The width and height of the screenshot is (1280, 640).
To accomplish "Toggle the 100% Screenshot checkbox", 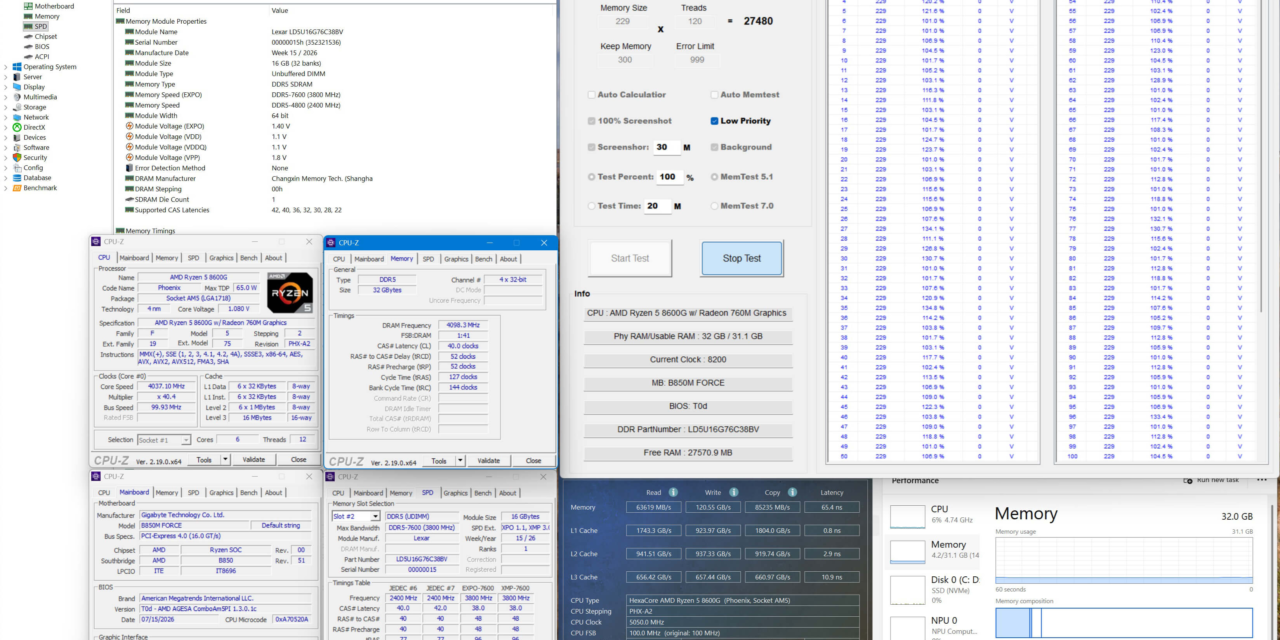I will (x=592, y=121).
